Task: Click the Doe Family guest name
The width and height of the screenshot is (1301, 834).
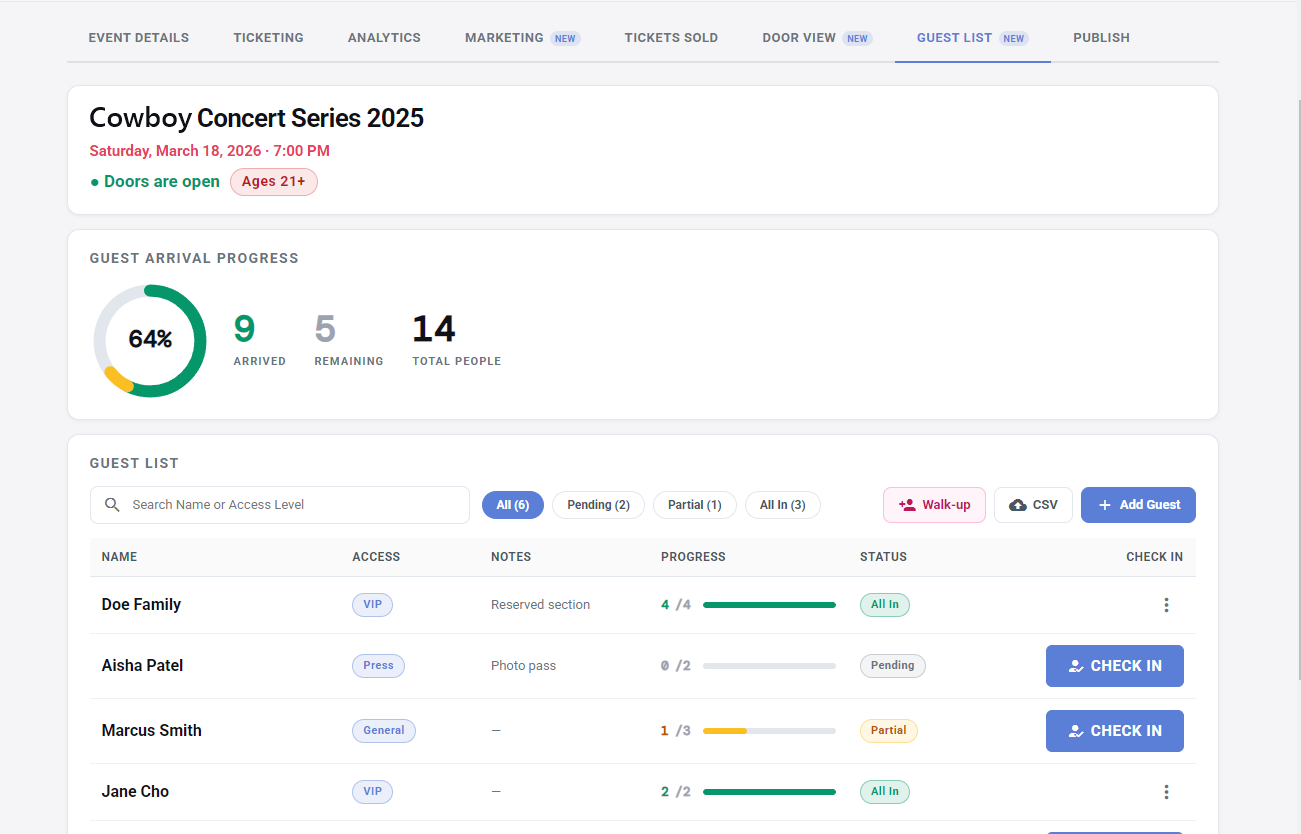Action: point(141,605)
